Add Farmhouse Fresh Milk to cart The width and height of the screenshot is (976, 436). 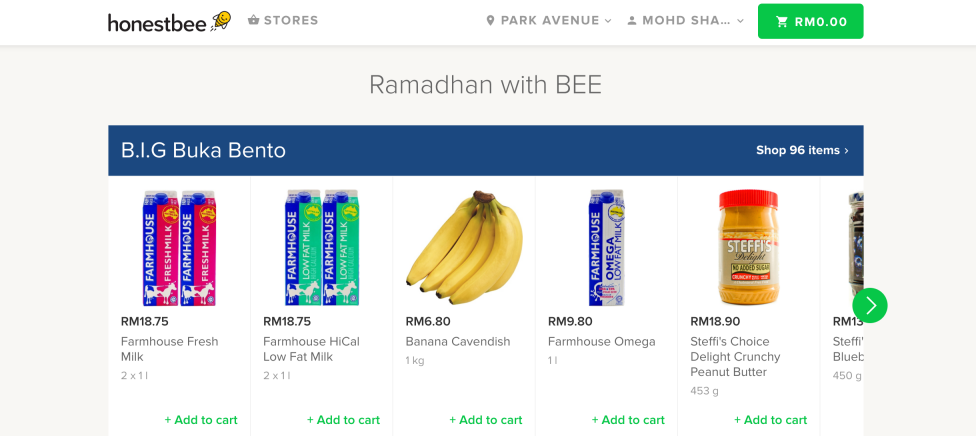pos(201,420)
